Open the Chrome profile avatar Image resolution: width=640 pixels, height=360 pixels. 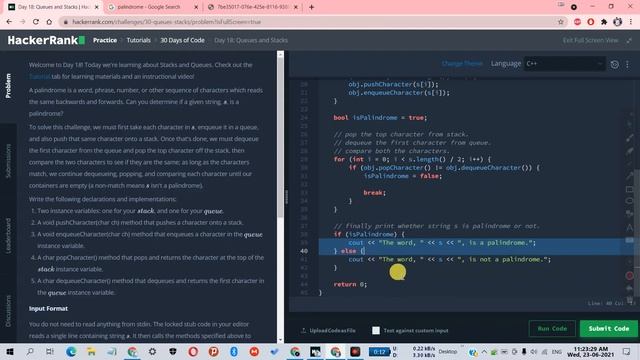pyautogui.click(x=617, y=22)
